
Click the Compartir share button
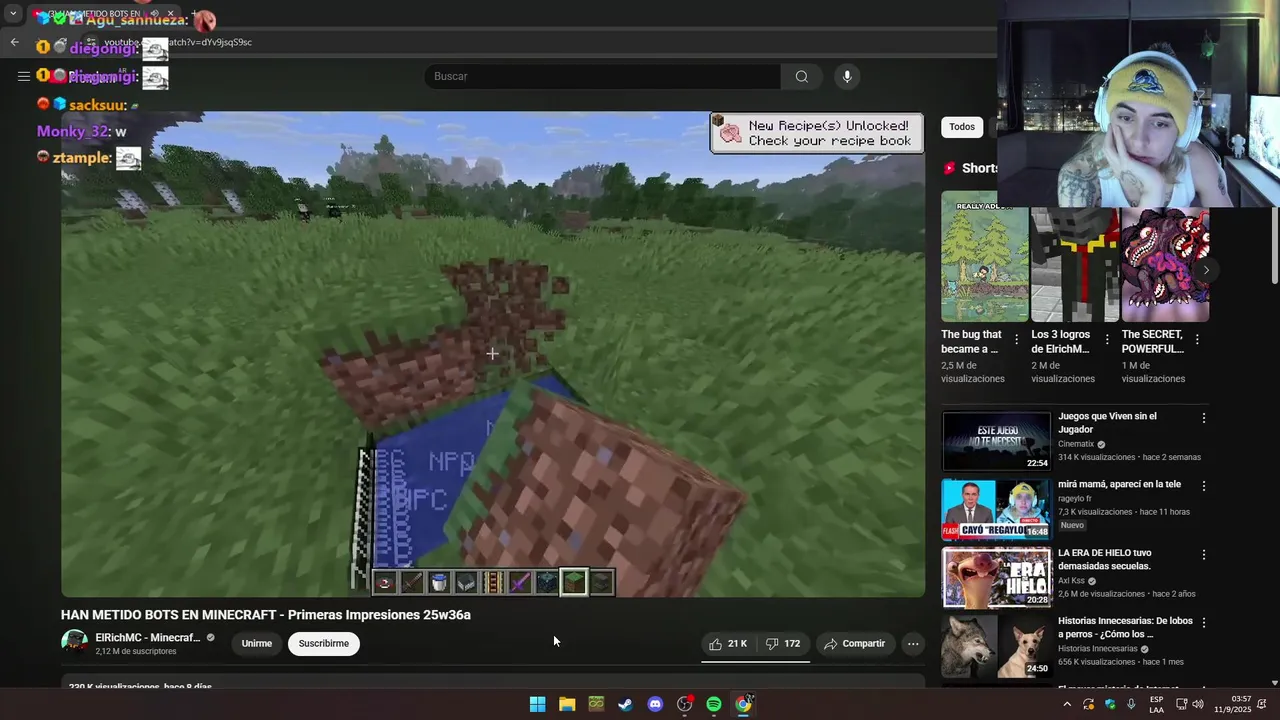point(854,644)
